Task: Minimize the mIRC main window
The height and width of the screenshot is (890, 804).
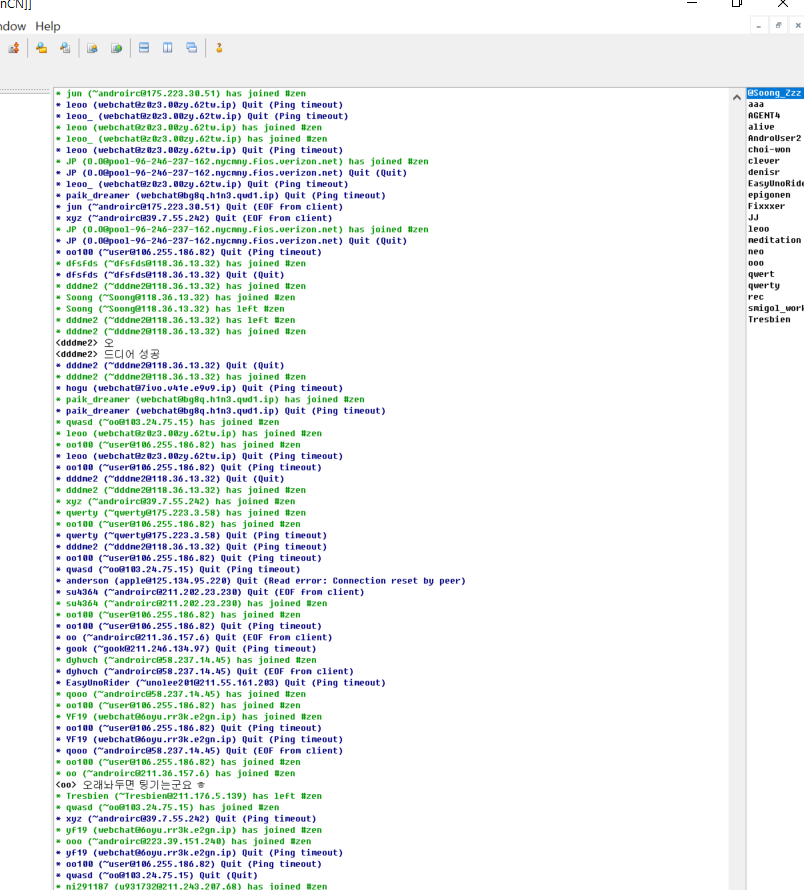Action: pyautogui.click(x=692, y=3)
